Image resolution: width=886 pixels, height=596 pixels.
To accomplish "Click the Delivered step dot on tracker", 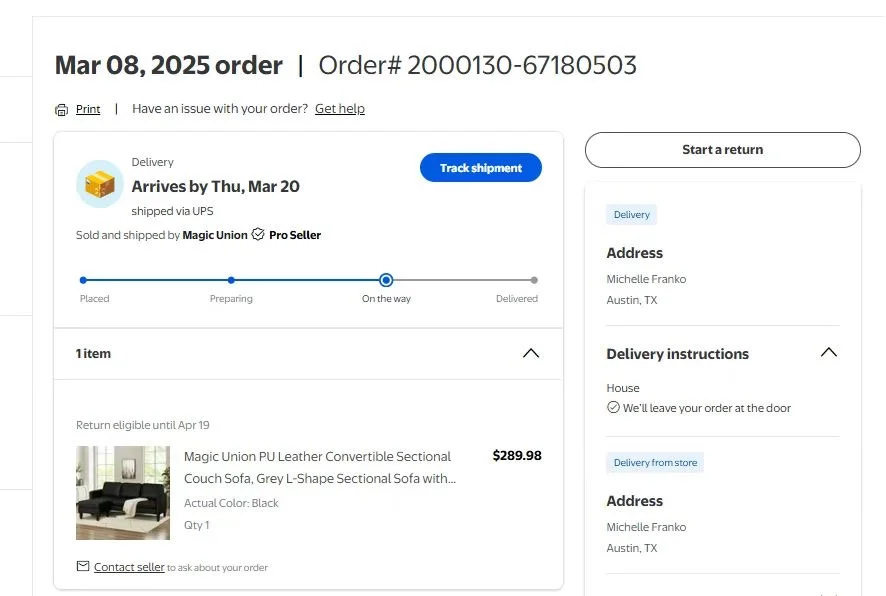I will pos(534,281).
